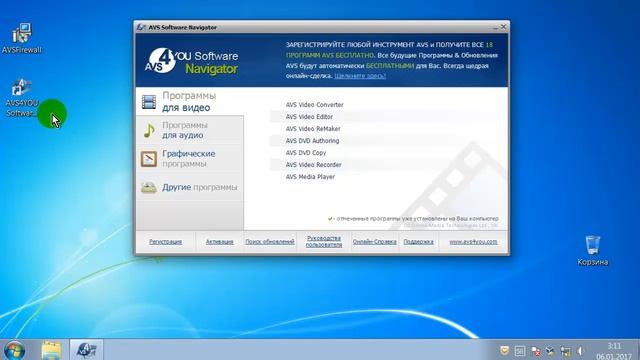
Task: Launch AVS Media Player
Action: (310, 177)
